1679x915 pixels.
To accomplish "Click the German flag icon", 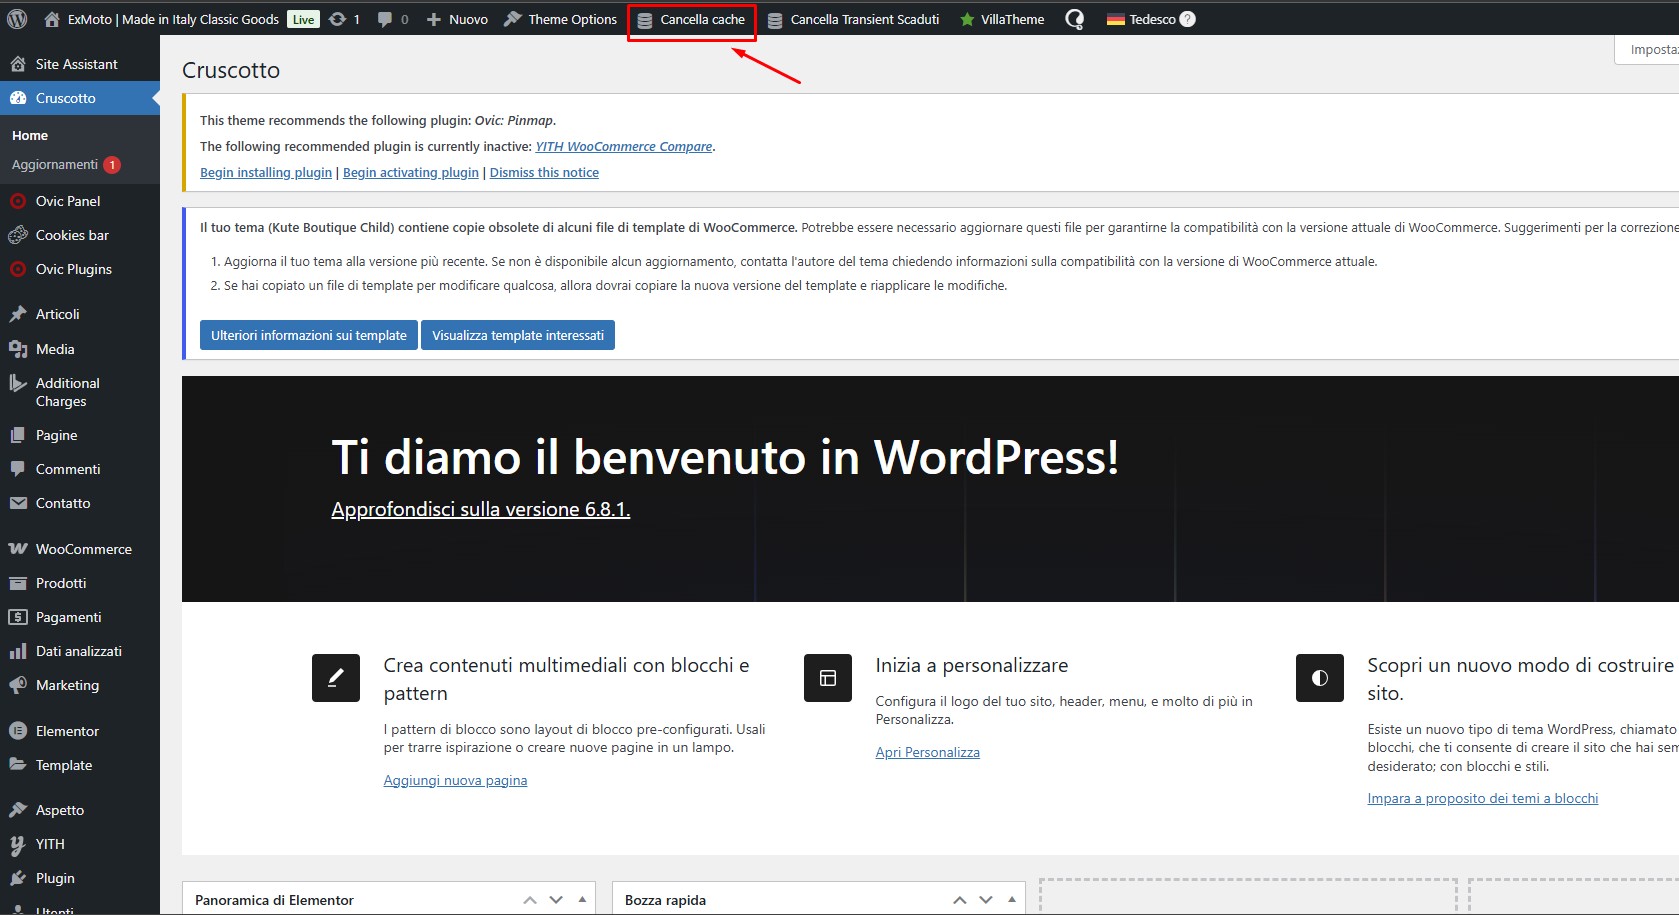I will (x=1116, y=19).
